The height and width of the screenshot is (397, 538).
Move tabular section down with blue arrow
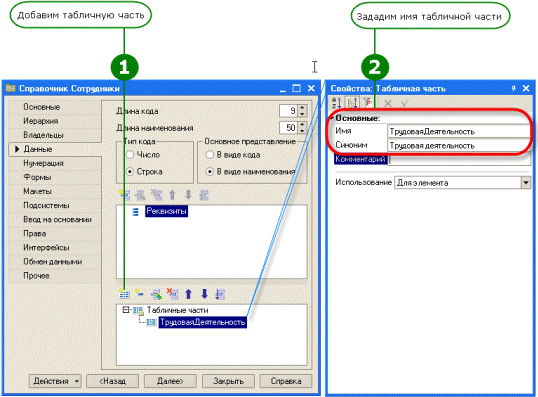(x=204, y=294)
